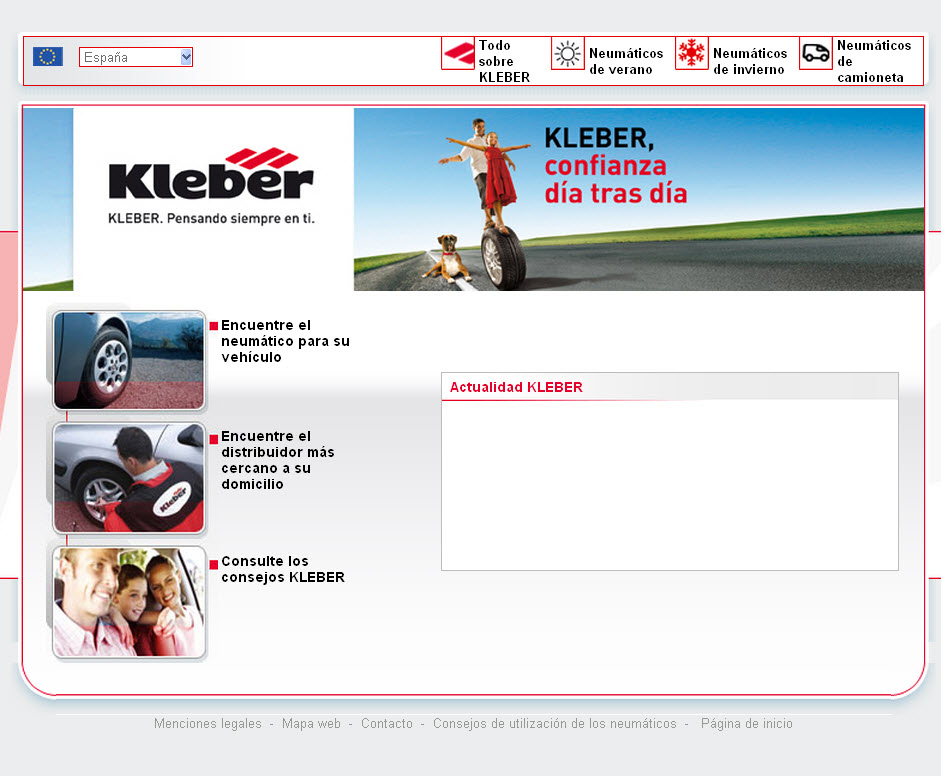This screenshot has width=941, height=776.
Task: Open Neumáticos de verano menu item
Action: 626,61
